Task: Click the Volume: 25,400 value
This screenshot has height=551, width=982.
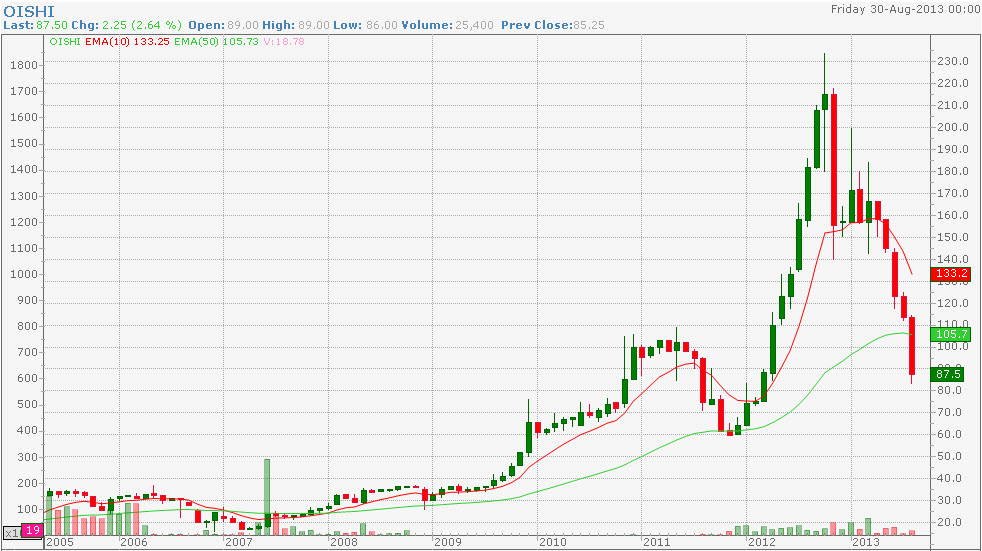Action: (x=447, y=25)
